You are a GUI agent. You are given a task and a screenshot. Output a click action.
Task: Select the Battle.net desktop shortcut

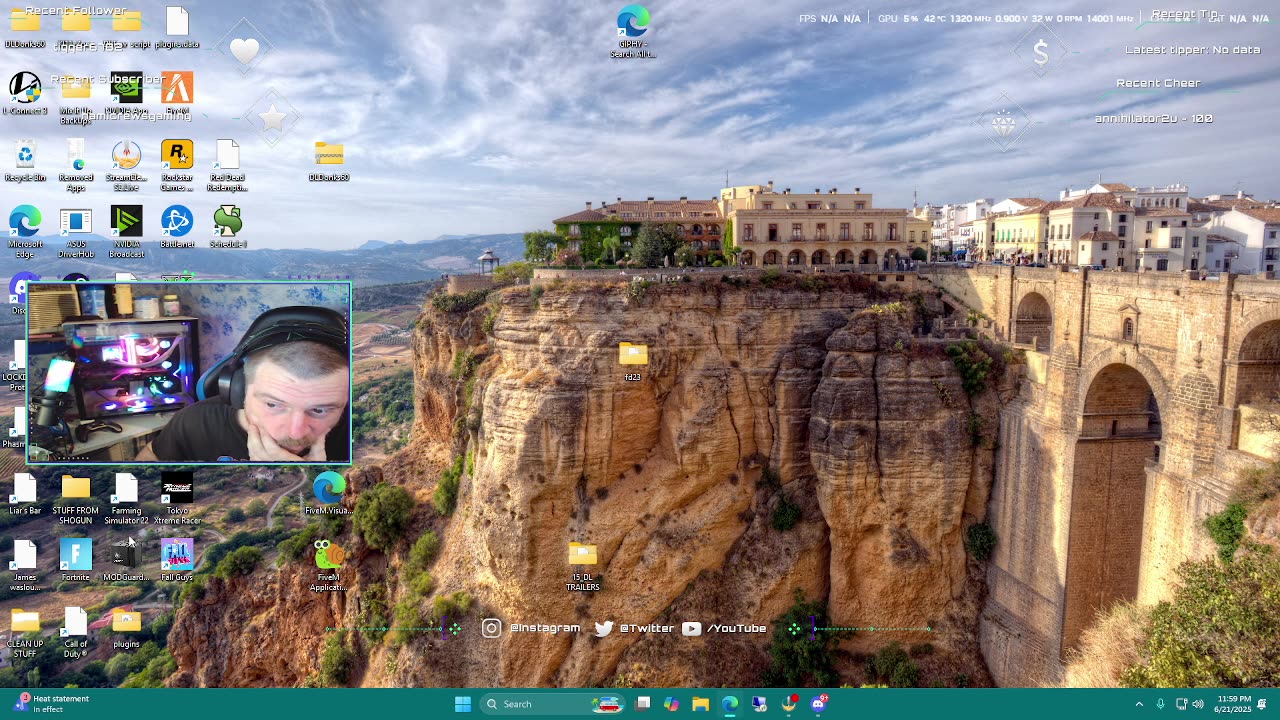click(x=177, y=227)
